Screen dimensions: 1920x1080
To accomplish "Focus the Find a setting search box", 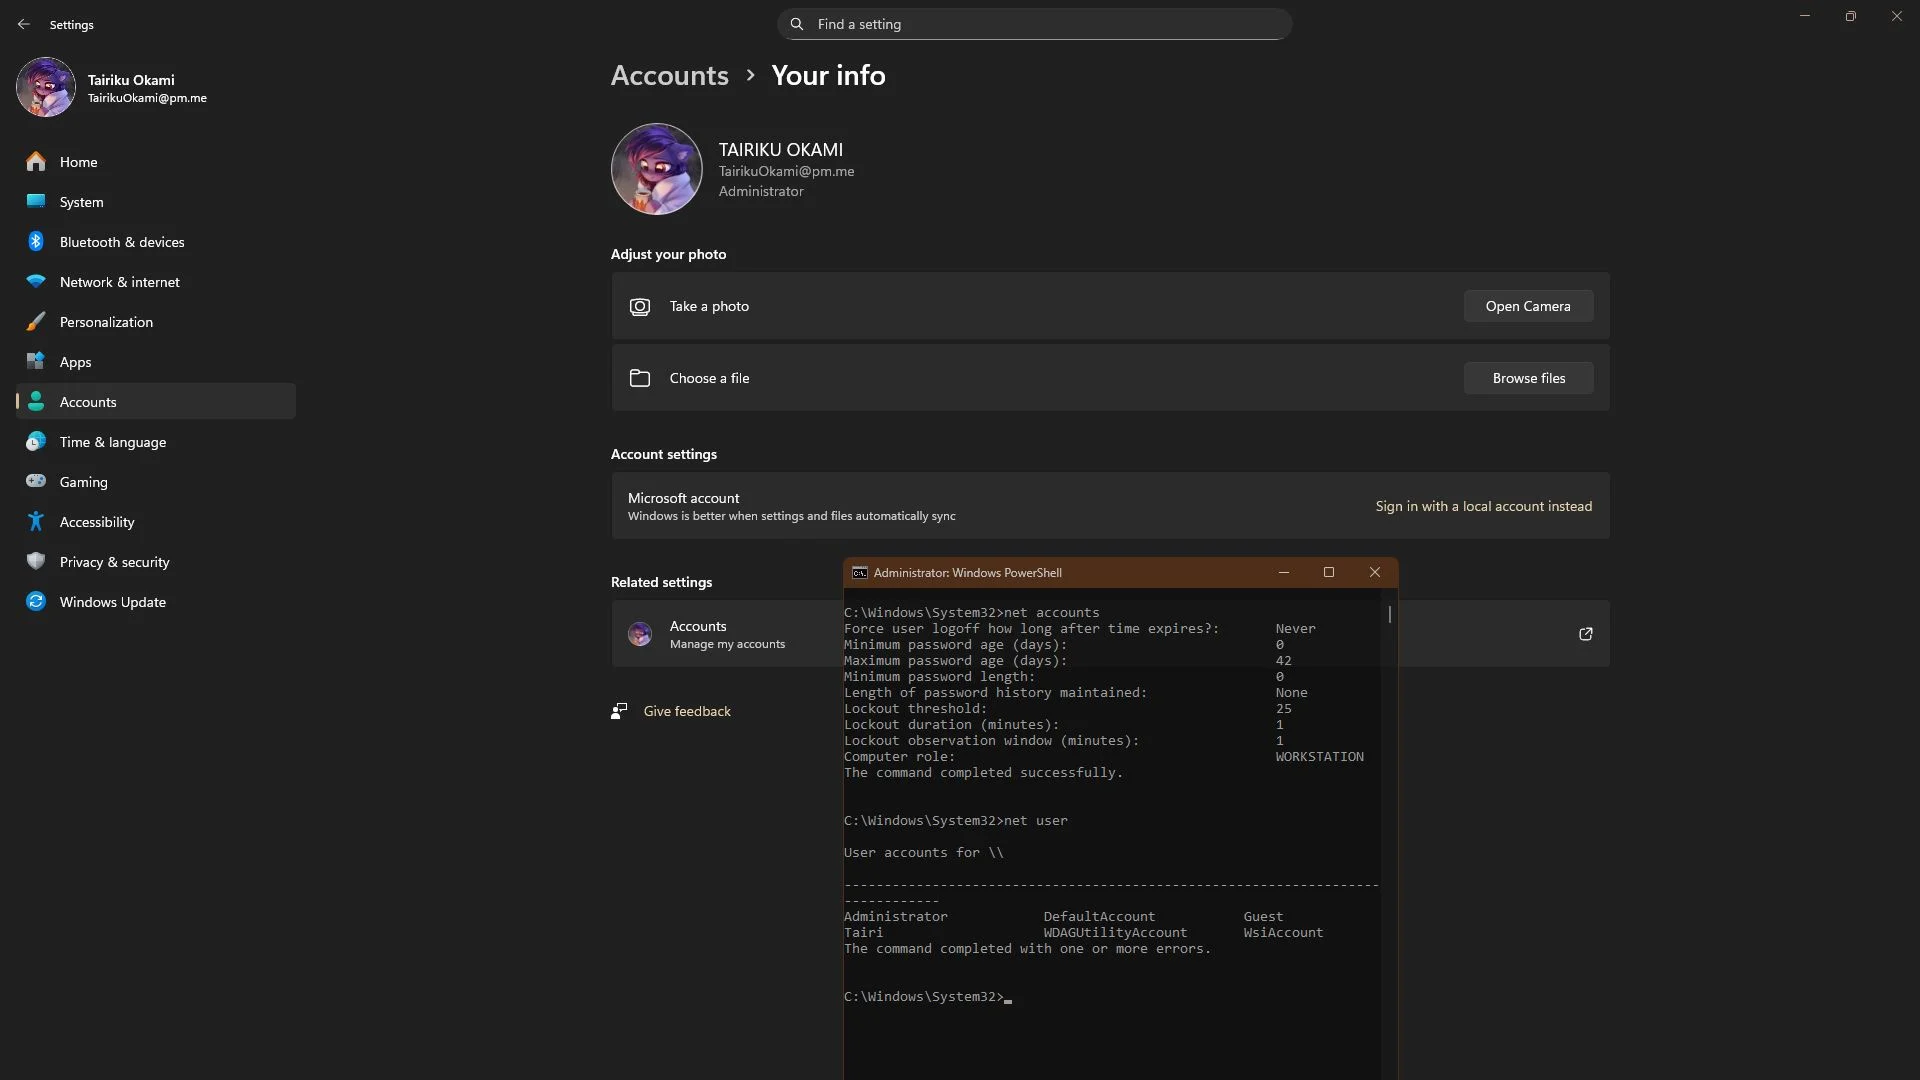I will [1035, 24].
